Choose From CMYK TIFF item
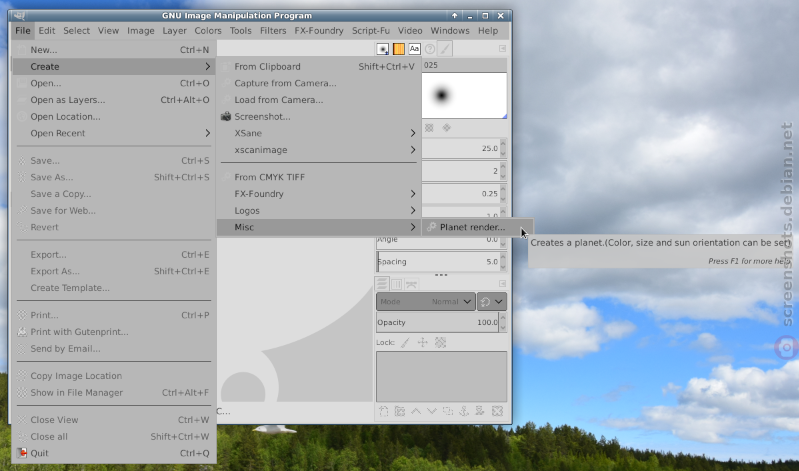The image size is (799, 471). pyautogui.click(x=318, y=177)
